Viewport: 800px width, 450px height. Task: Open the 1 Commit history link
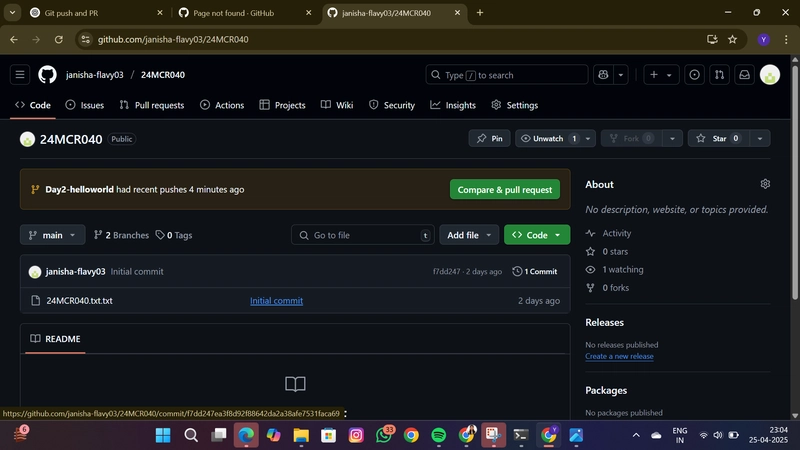pos(535,271)
